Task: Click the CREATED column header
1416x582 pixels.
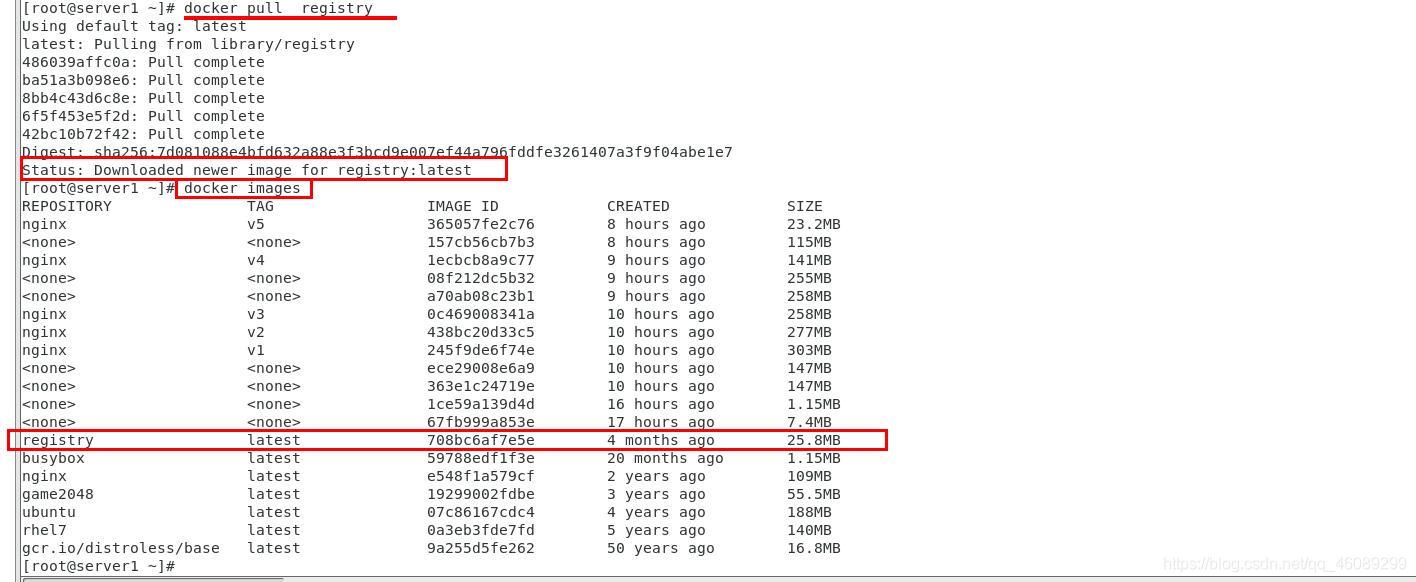Action: point(638,206)
